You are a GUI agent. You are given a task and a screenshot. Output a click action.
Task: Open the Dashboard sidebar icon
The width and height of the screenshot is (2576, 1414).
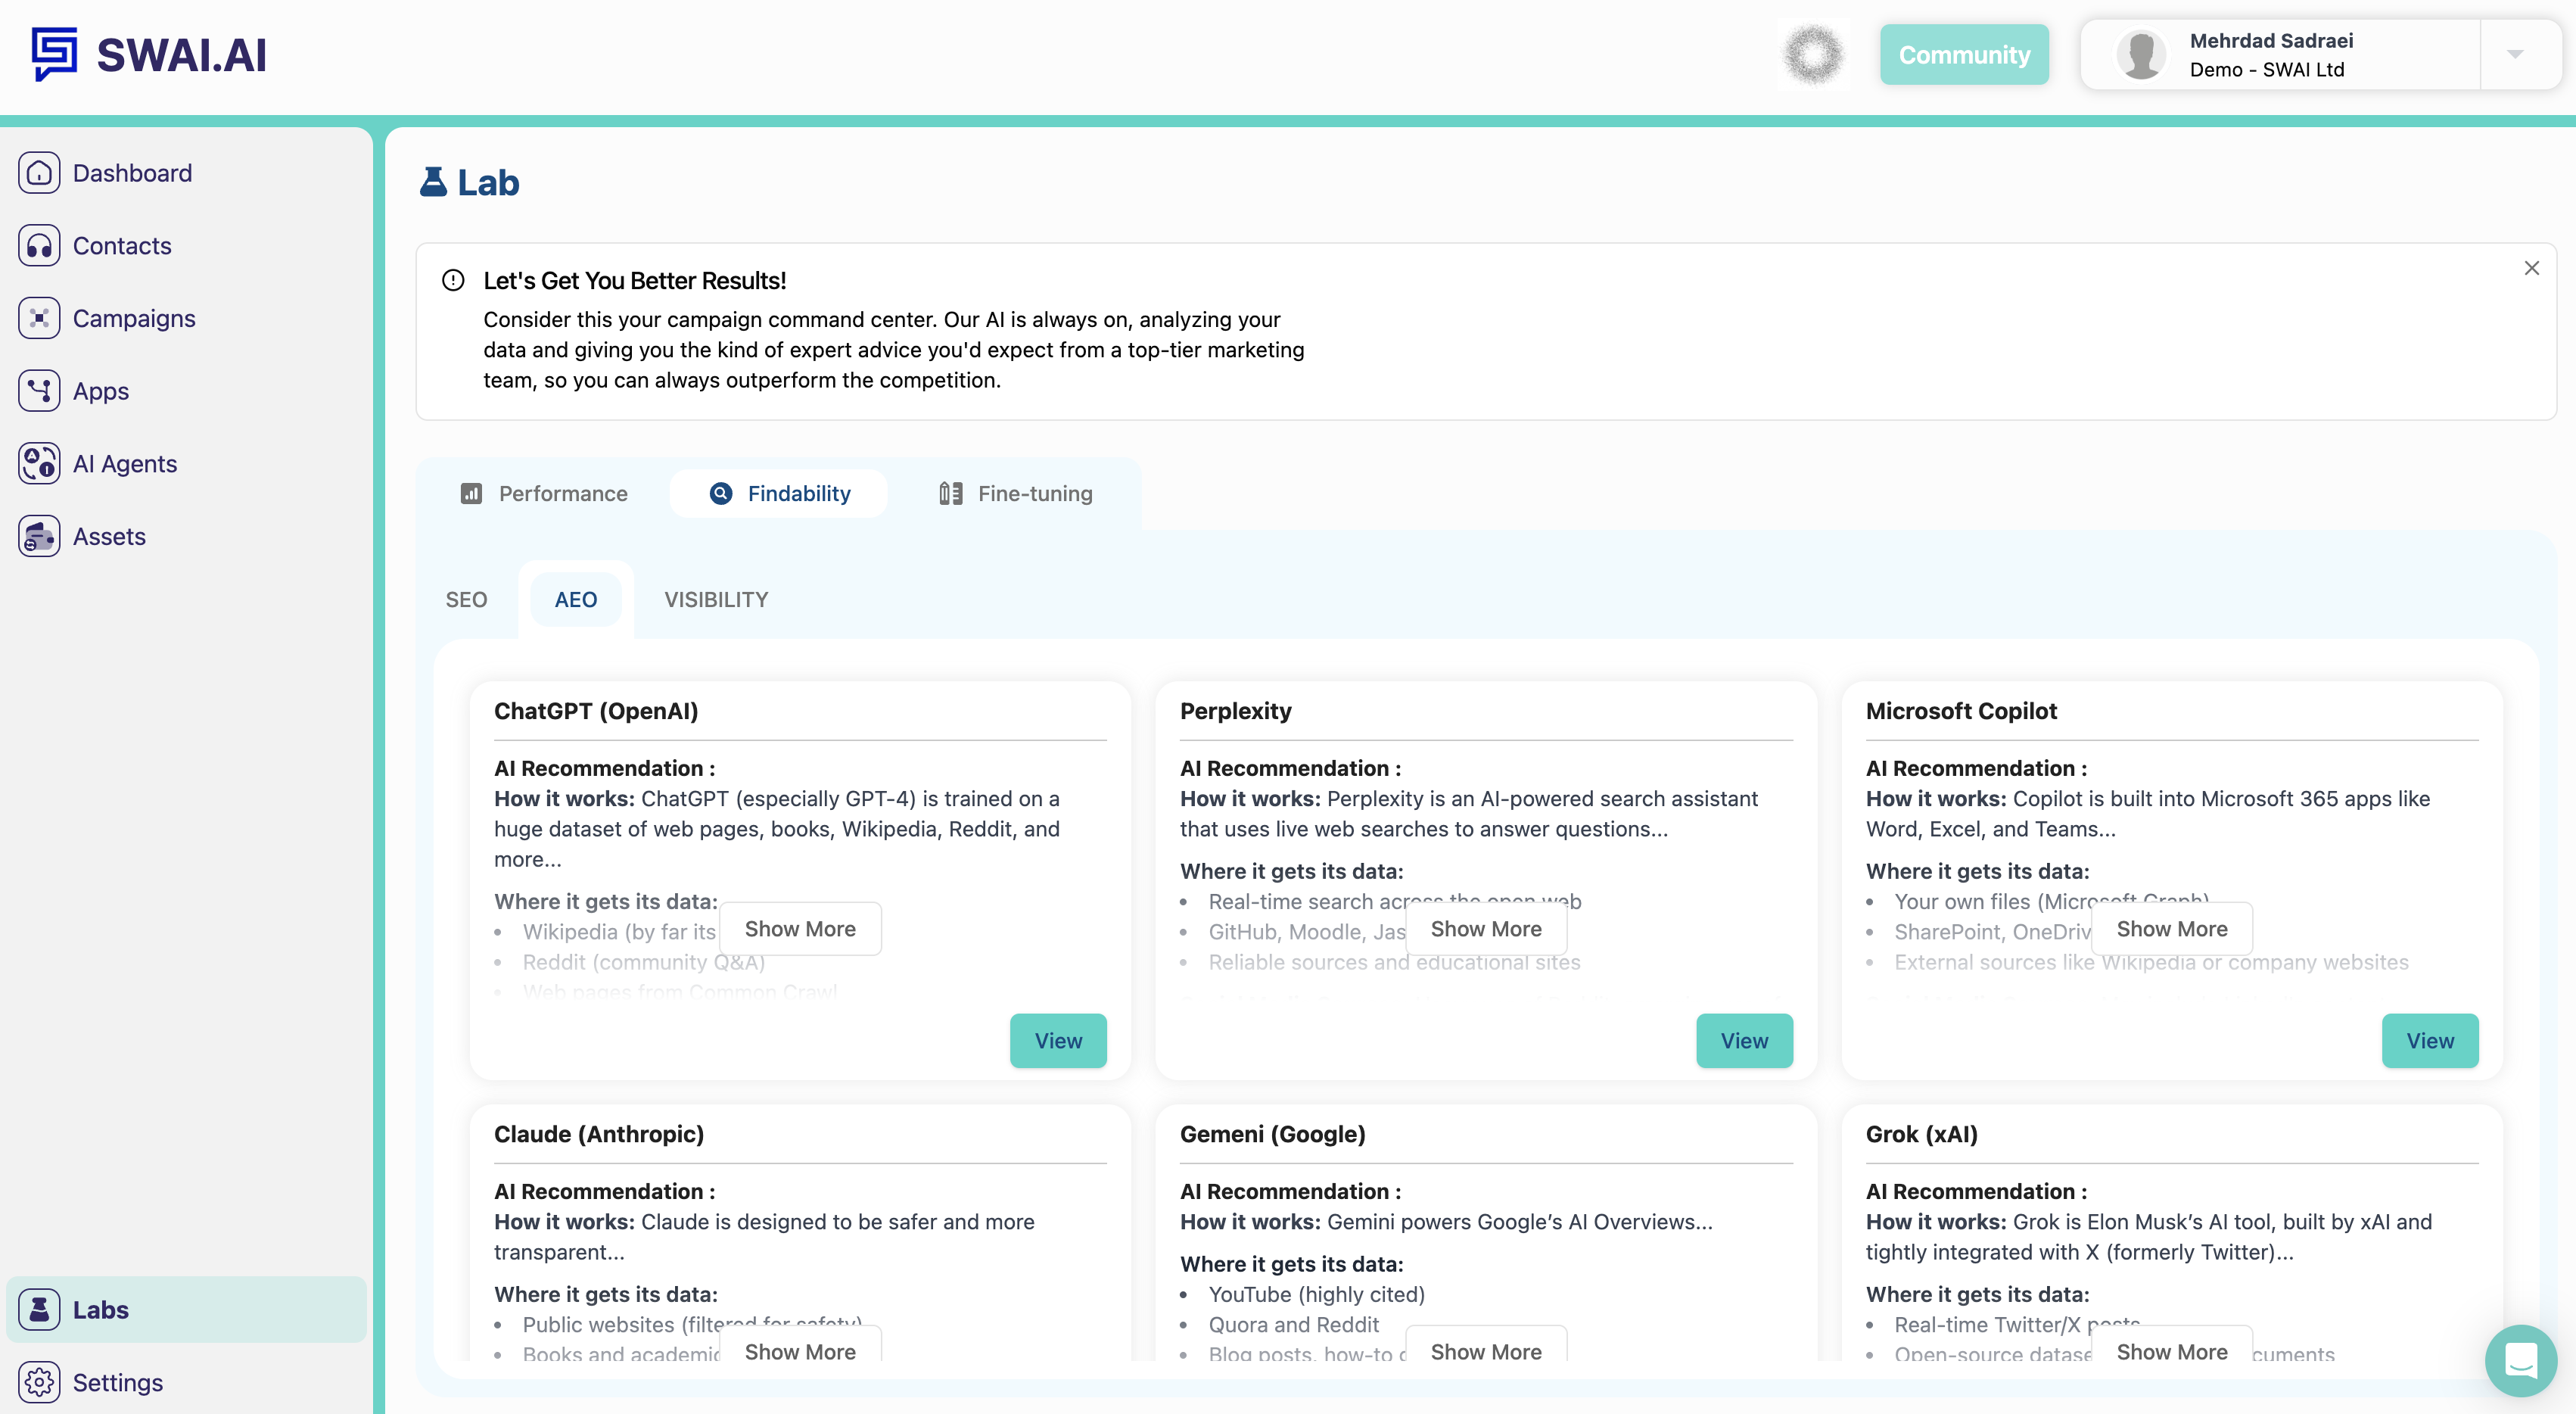pos(39,173)
